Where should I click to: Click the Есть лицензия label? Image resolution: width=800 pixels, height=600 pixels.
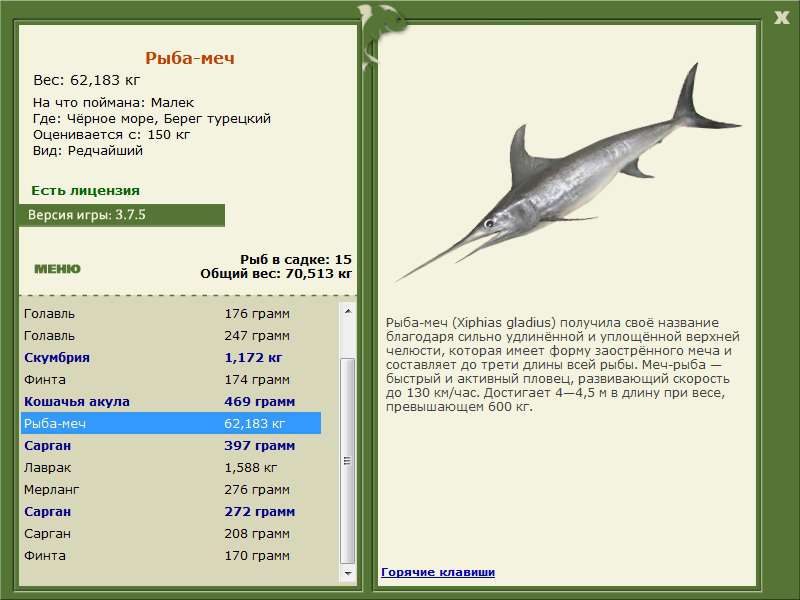pyautogui.click(x=85, y=190)
